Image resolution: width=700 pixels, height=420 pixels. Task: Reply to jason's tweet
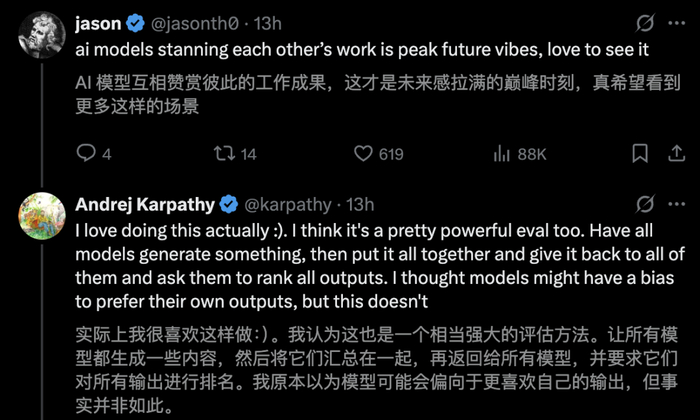87,153
